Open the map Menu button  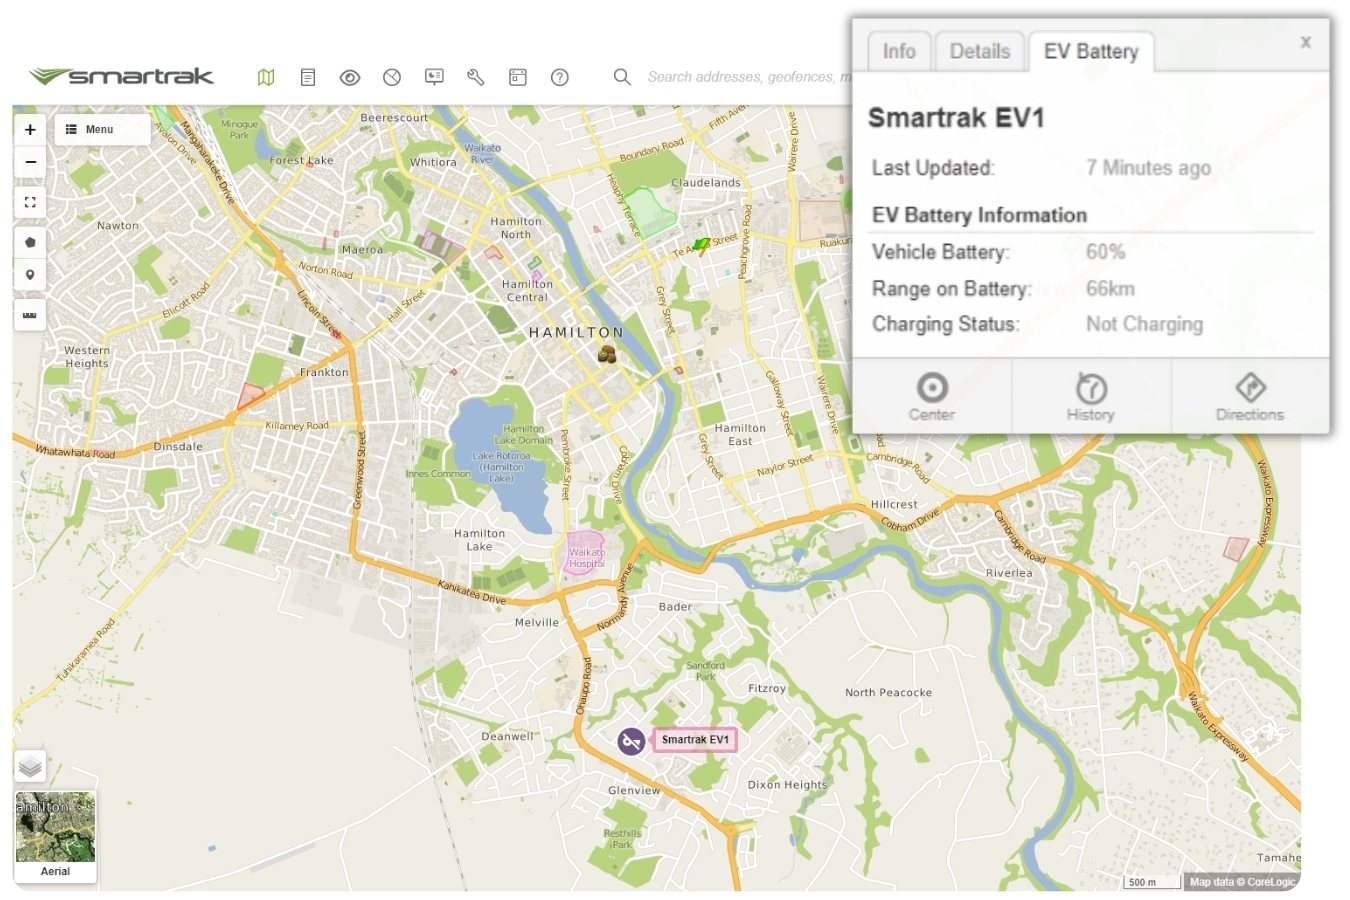102,129
